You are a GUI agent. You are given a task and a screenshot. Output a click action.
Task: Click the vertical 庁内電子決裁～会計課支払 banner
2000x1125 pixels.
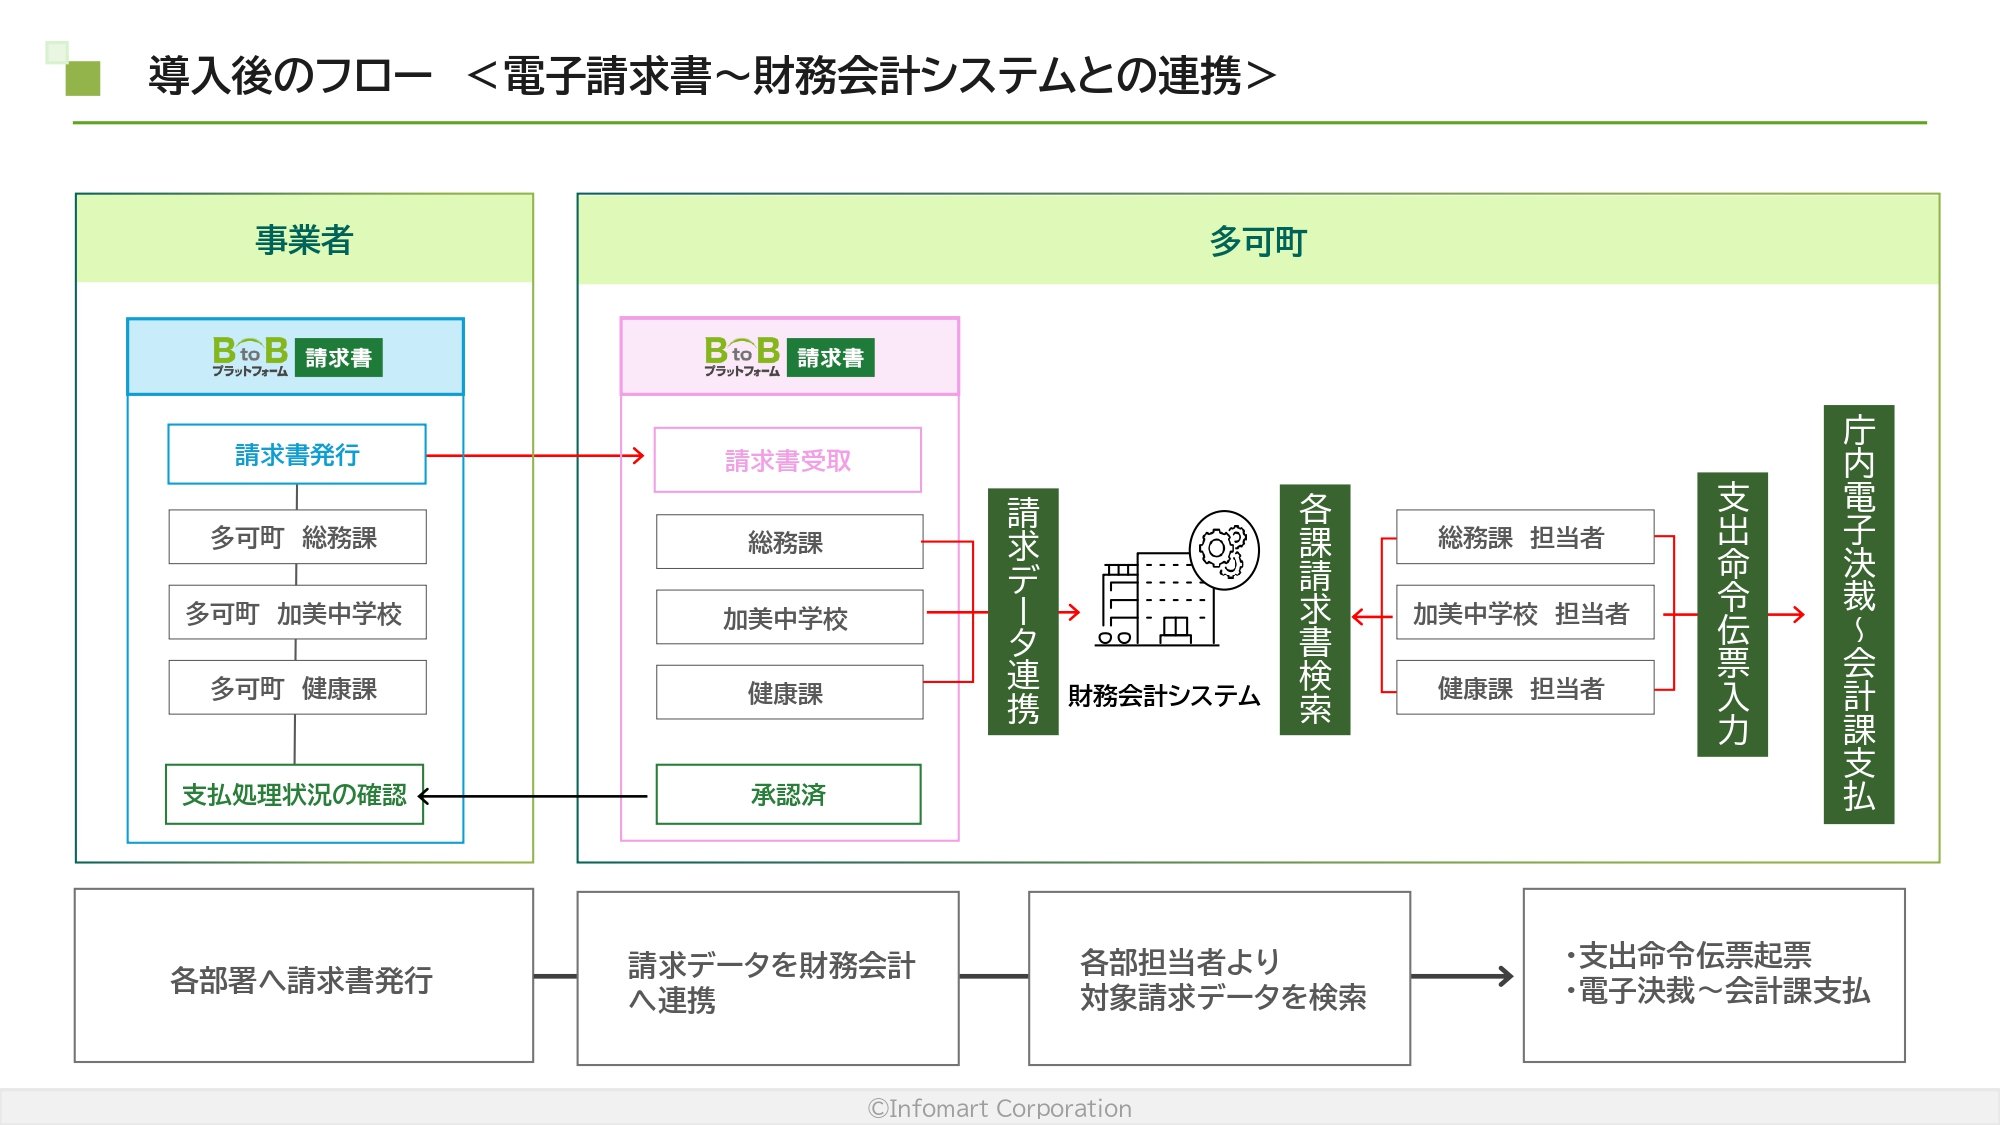click(1859, 614)
